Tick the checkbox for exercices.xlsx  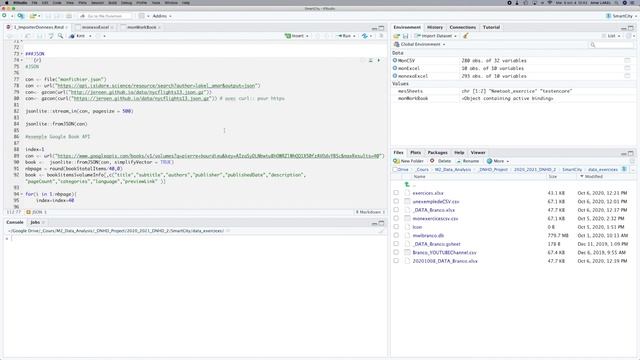(x=396, y=193)
